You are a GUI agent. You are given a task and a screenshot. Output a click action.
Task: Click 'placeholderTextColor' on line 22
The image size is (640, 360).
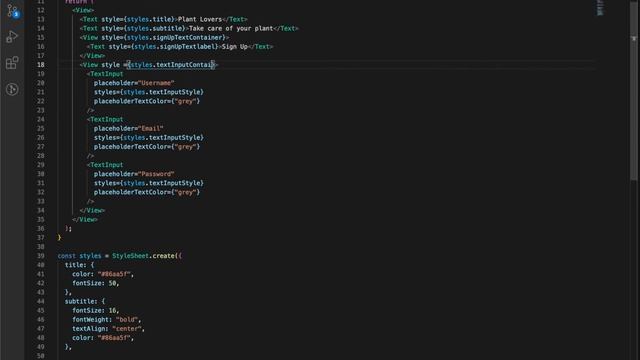point(130,101)
